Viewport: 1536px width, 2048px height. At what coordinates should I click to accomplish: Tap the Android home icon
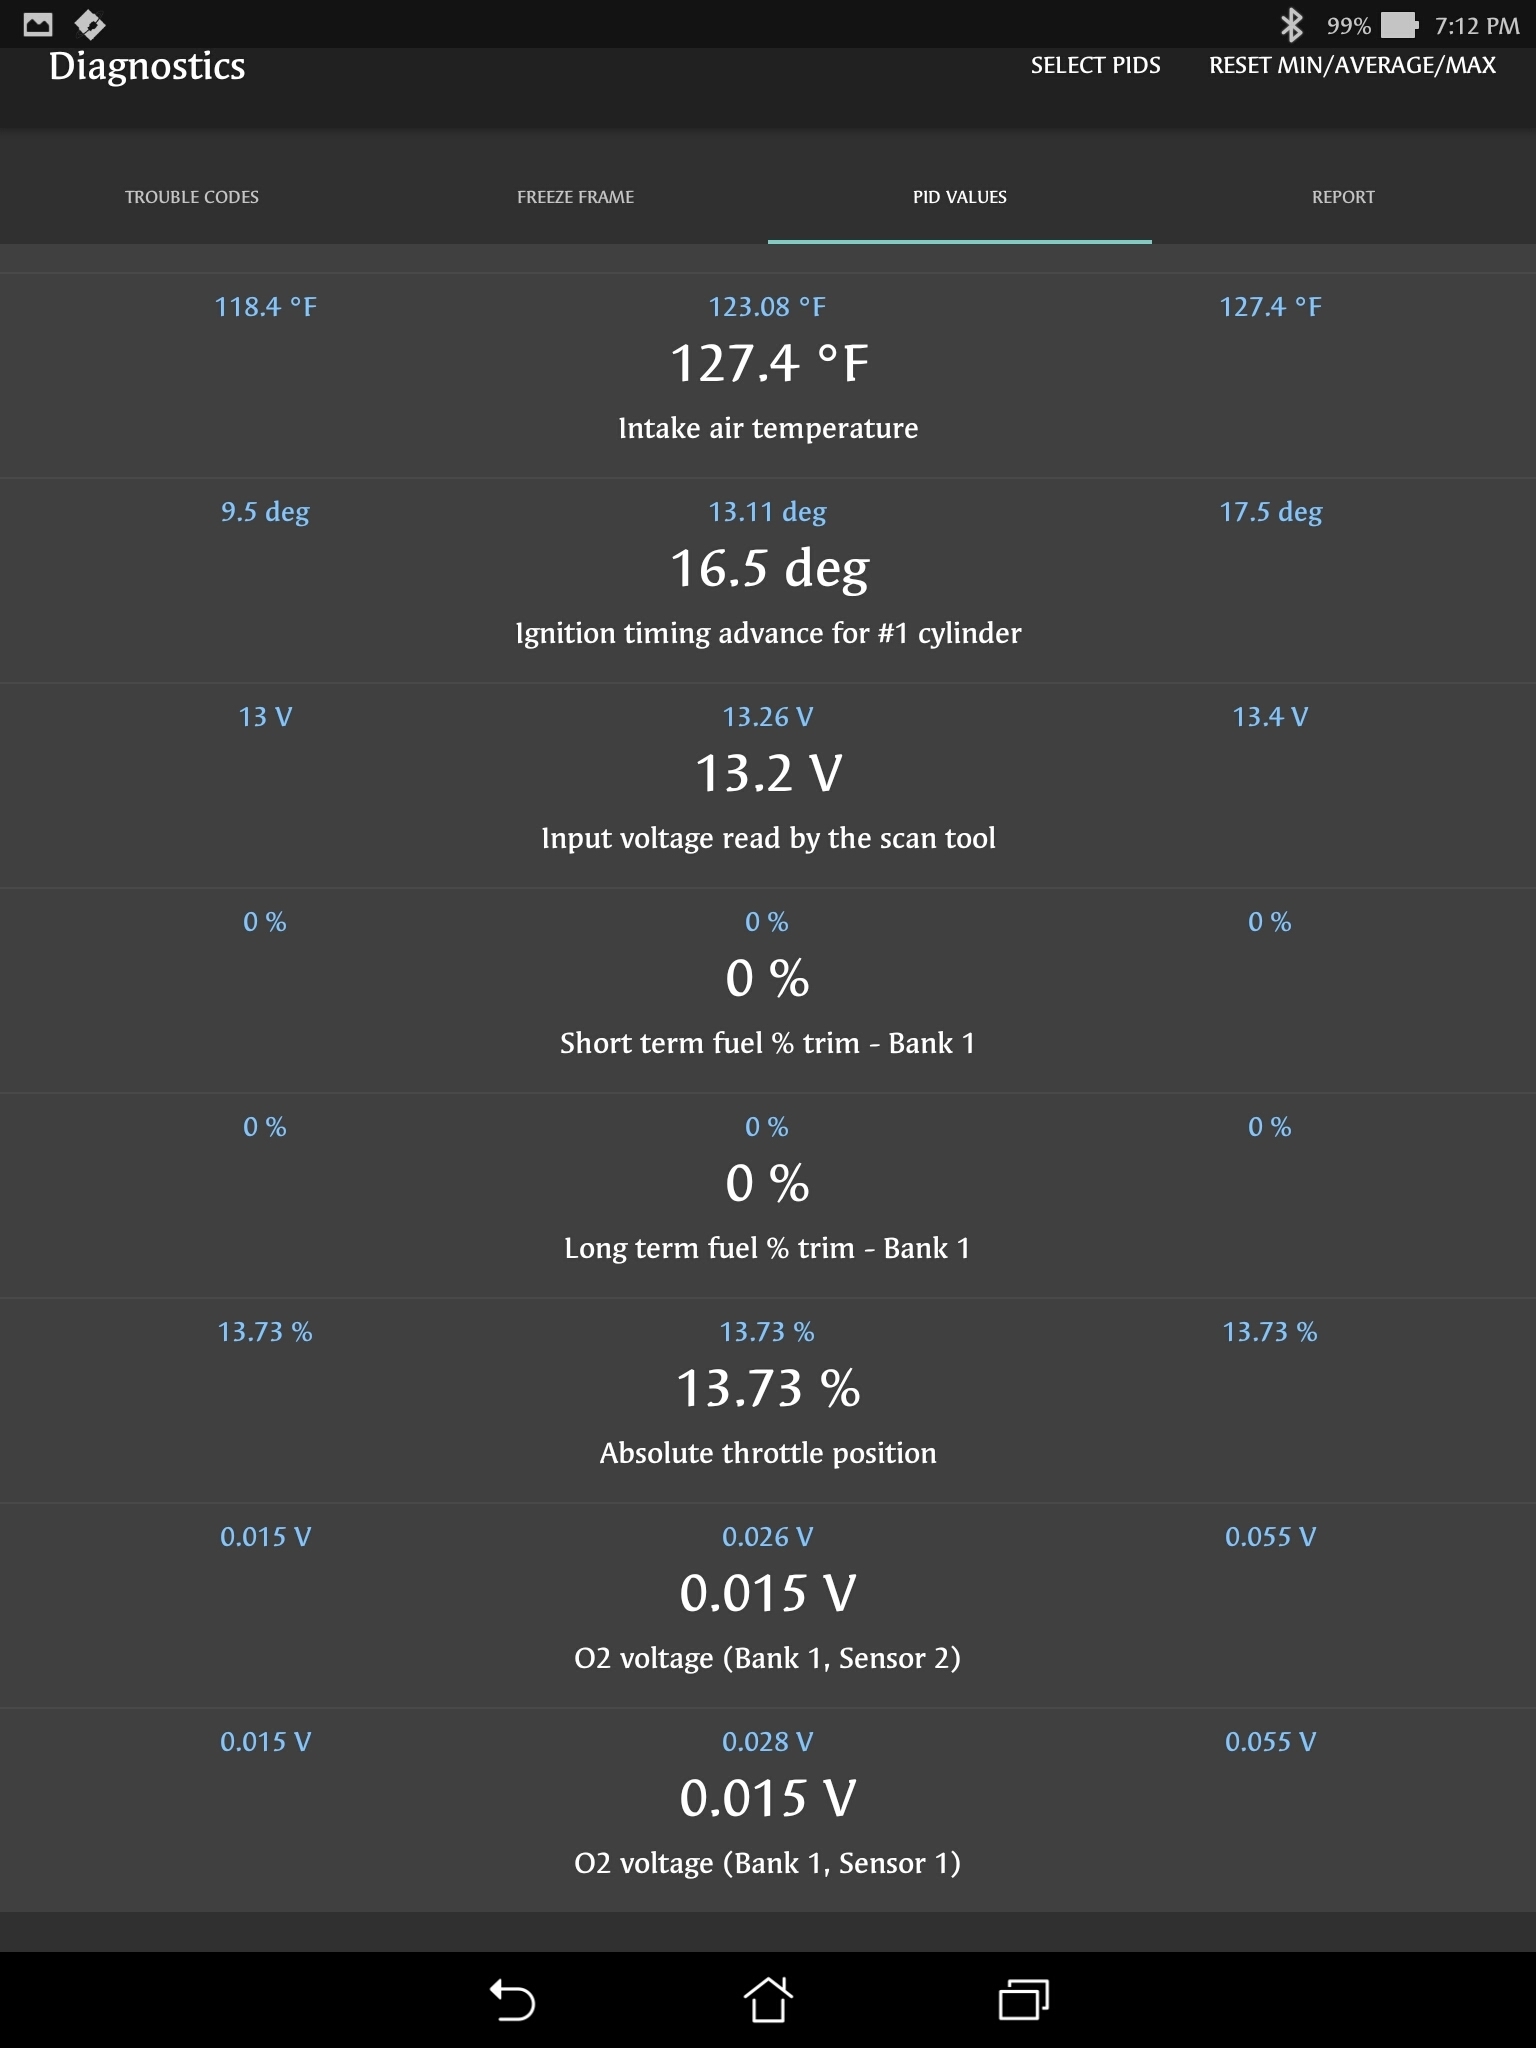pyautogui.click(x=768, y=2000)
